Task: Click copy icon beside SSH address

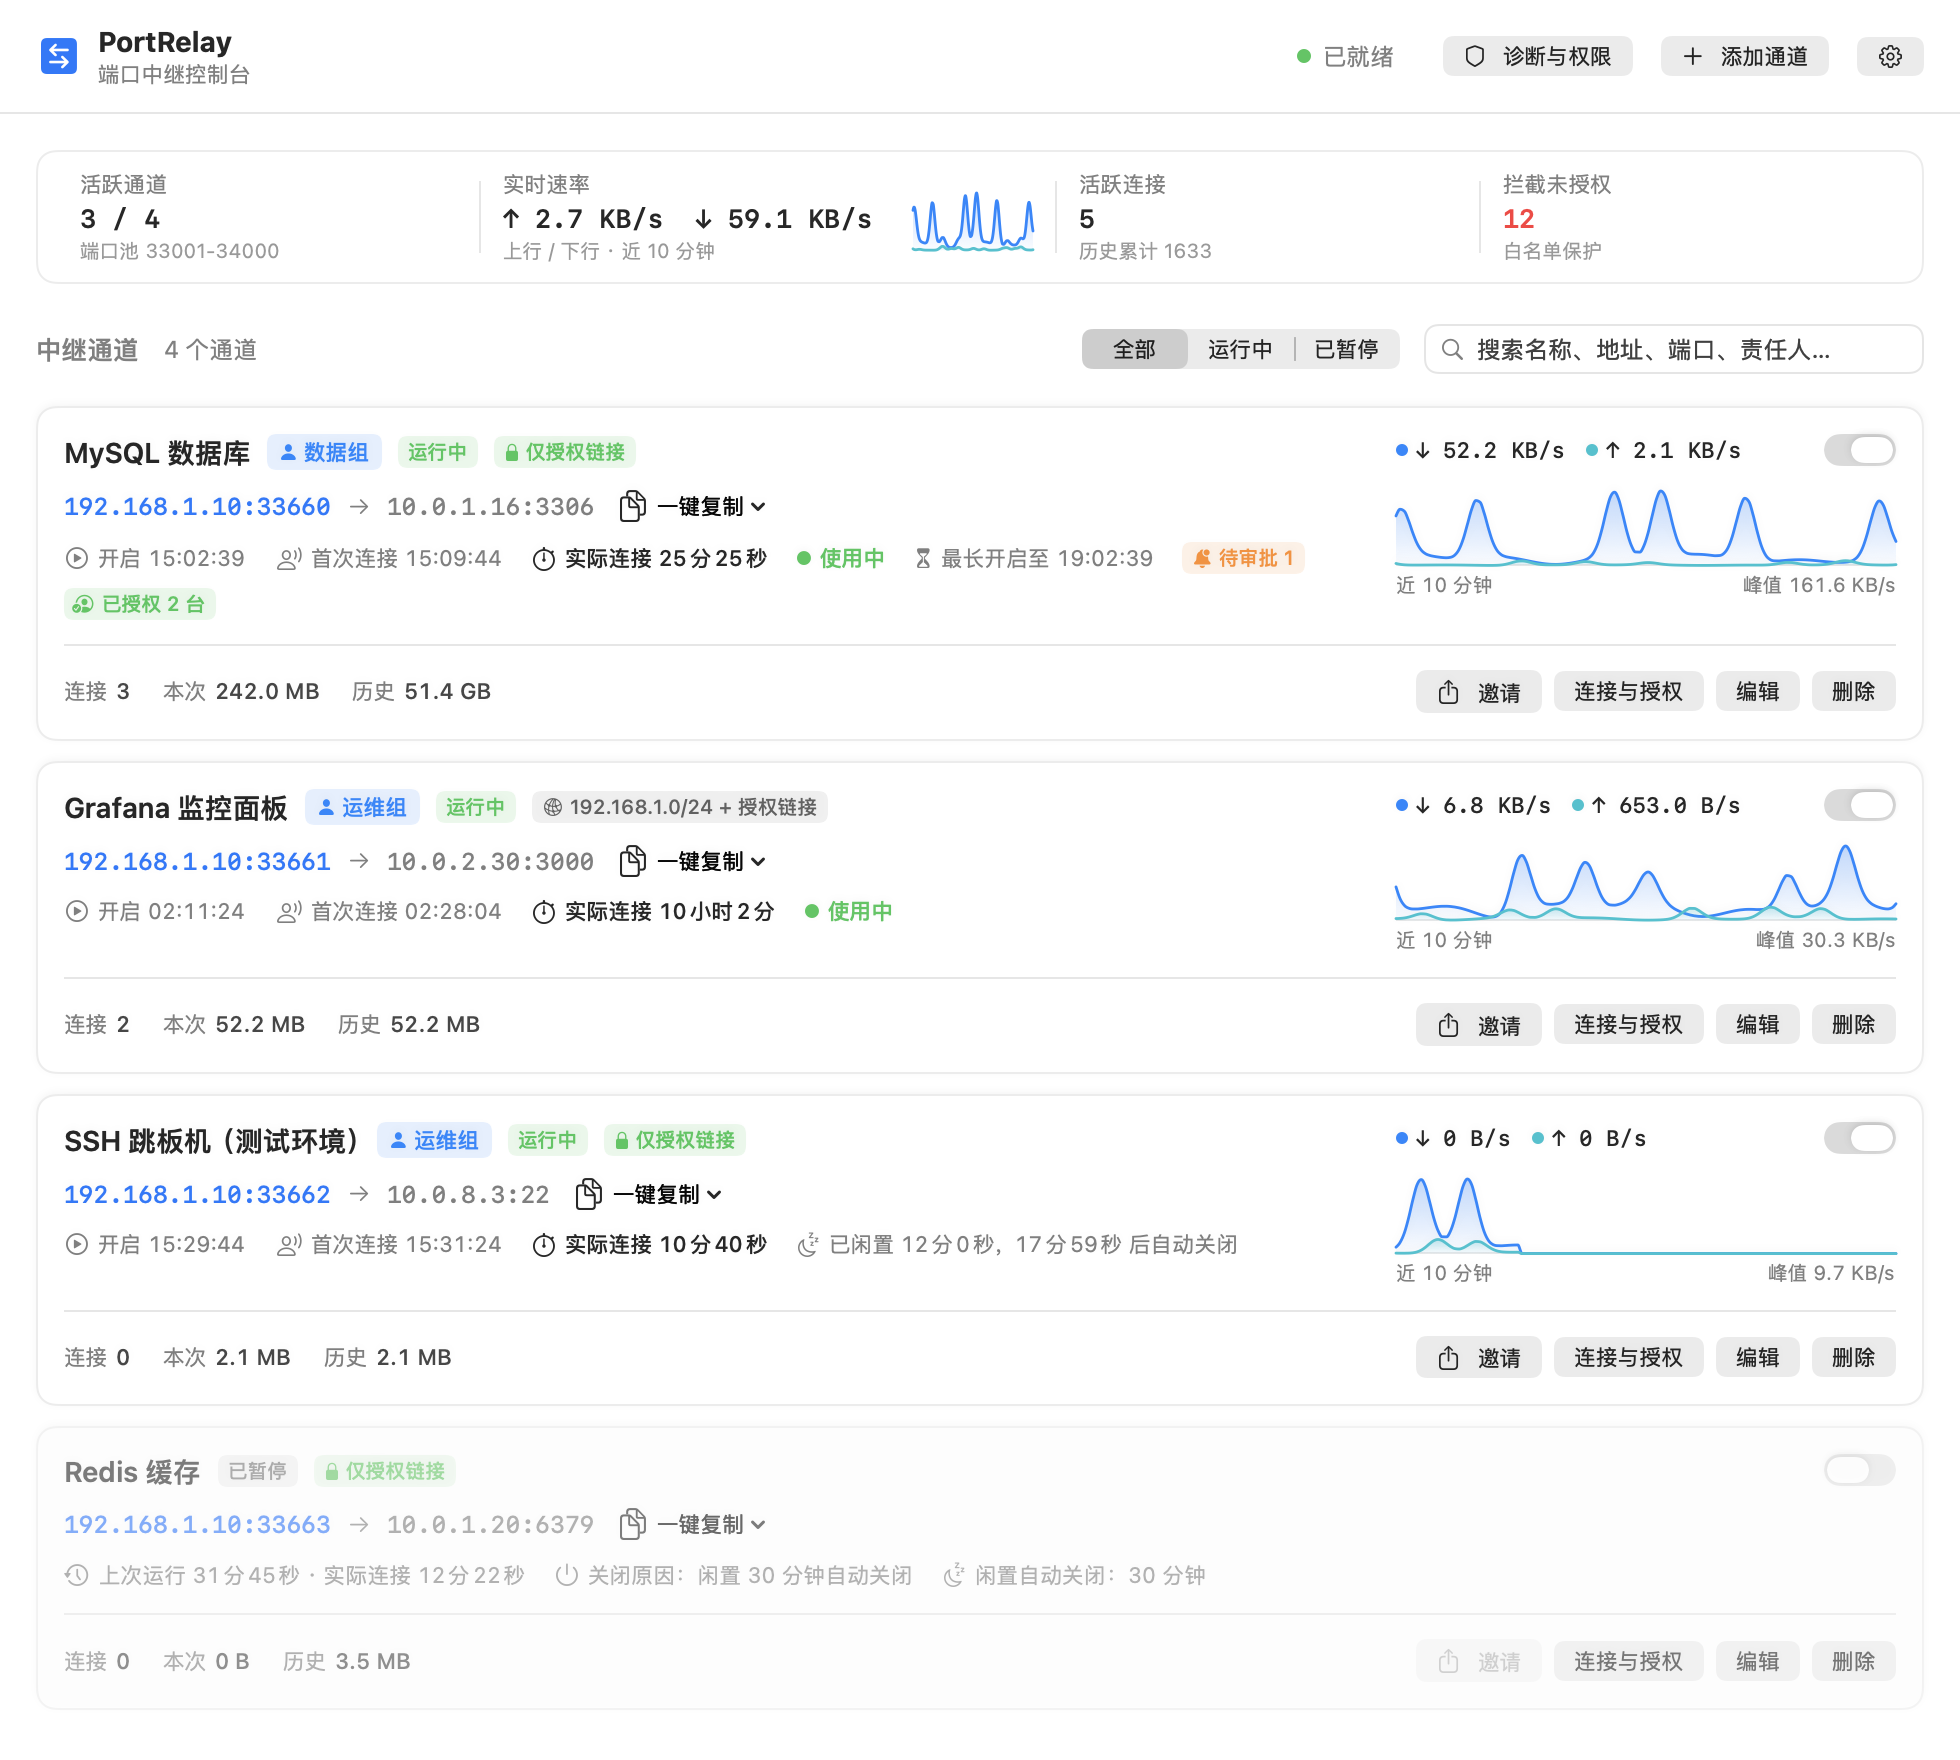Action: (x=588, y=1194)
